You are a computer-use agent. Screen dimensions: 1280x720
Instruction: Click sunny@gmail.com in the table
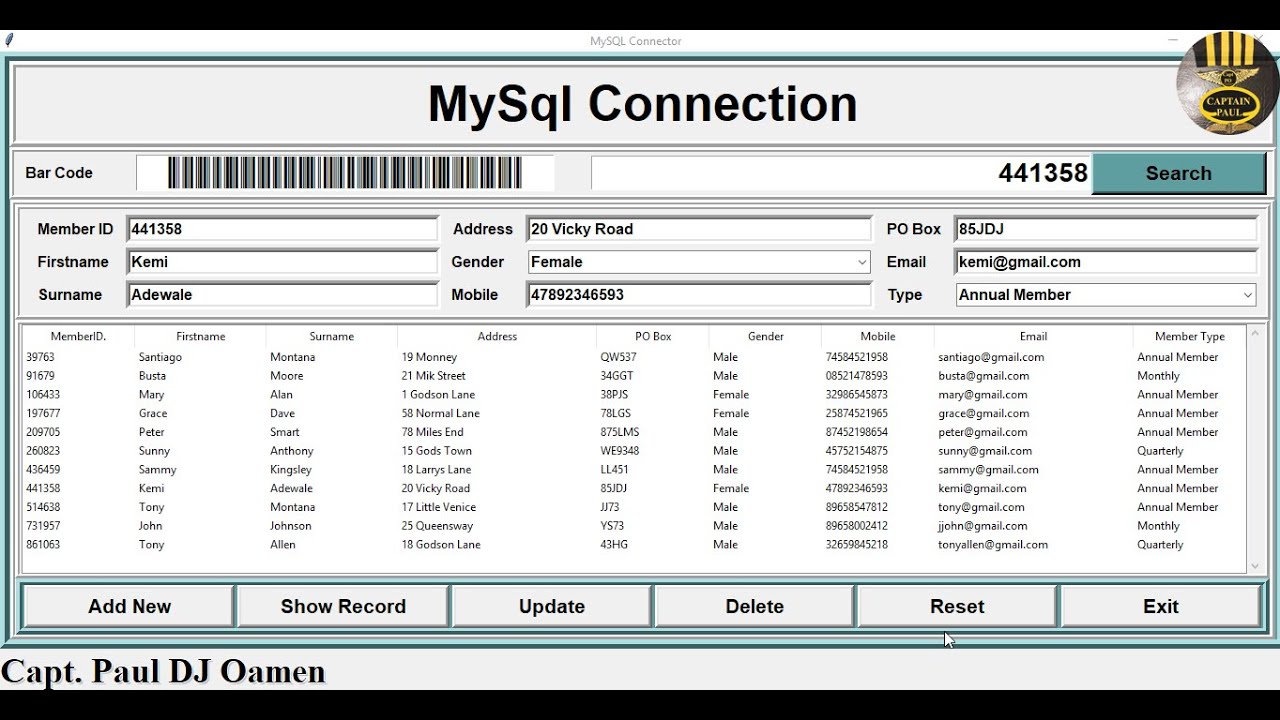pyautogui.click(x=984, y=451)
